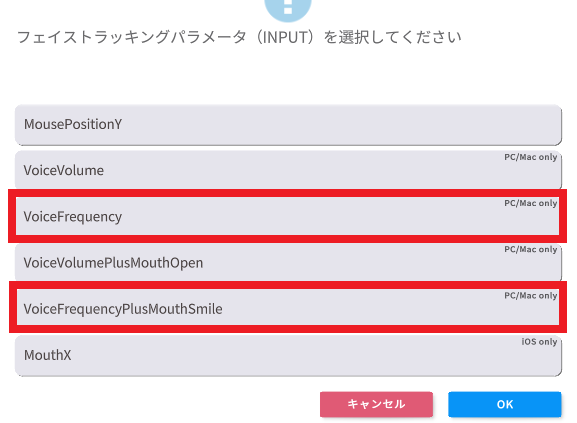Click the red キャンセル button
Viewport: 577px width, 423px height.
376,404
